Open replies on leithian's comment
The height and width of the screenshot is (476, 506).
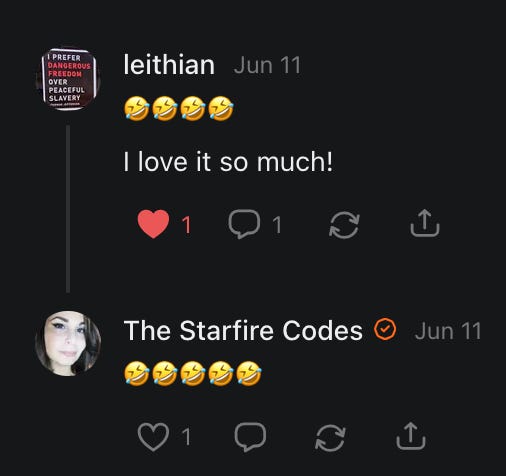click(244, 224)
